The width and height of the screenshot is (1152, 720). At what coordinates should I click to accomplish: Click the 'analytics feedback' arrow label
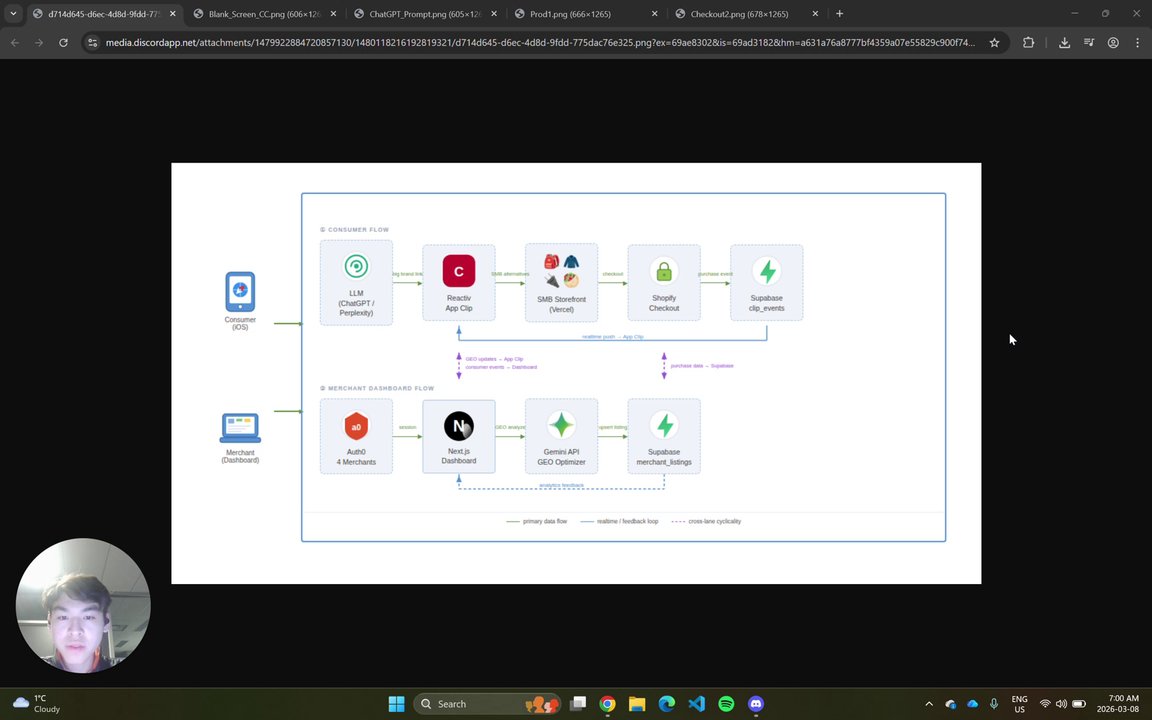tap(561, 486)
